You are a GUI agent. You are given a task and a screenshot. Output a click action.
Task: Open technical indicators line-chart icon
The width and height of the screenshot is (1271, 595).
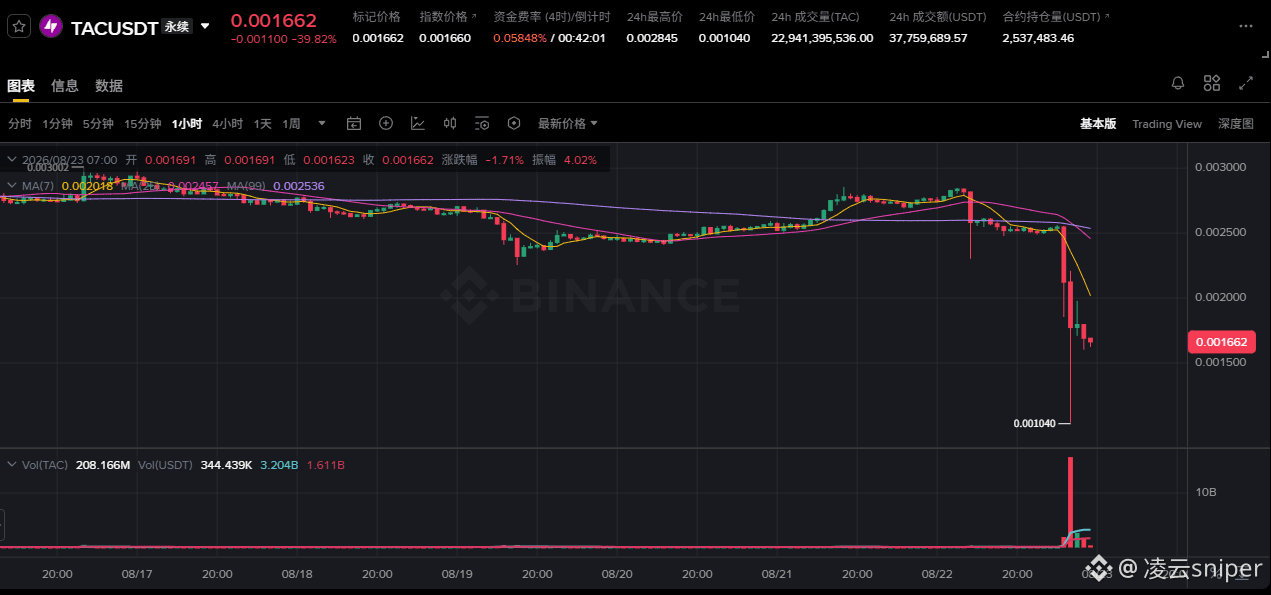click(418, 124)
